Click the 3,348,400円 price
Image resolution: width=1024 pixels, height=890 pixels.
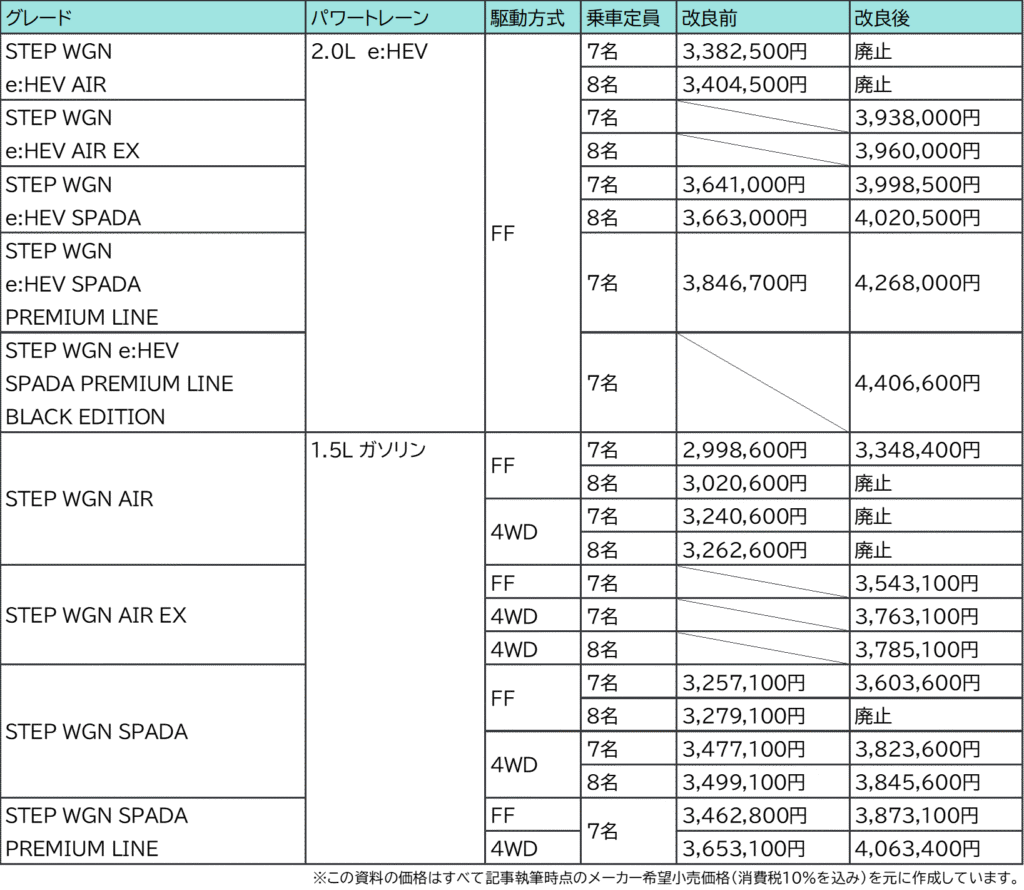click(x=918, y=451)
